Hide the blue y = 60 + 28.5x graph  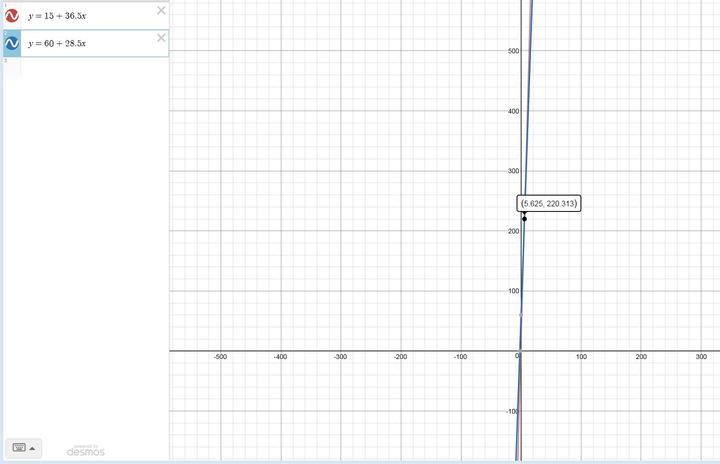[12, 44]
